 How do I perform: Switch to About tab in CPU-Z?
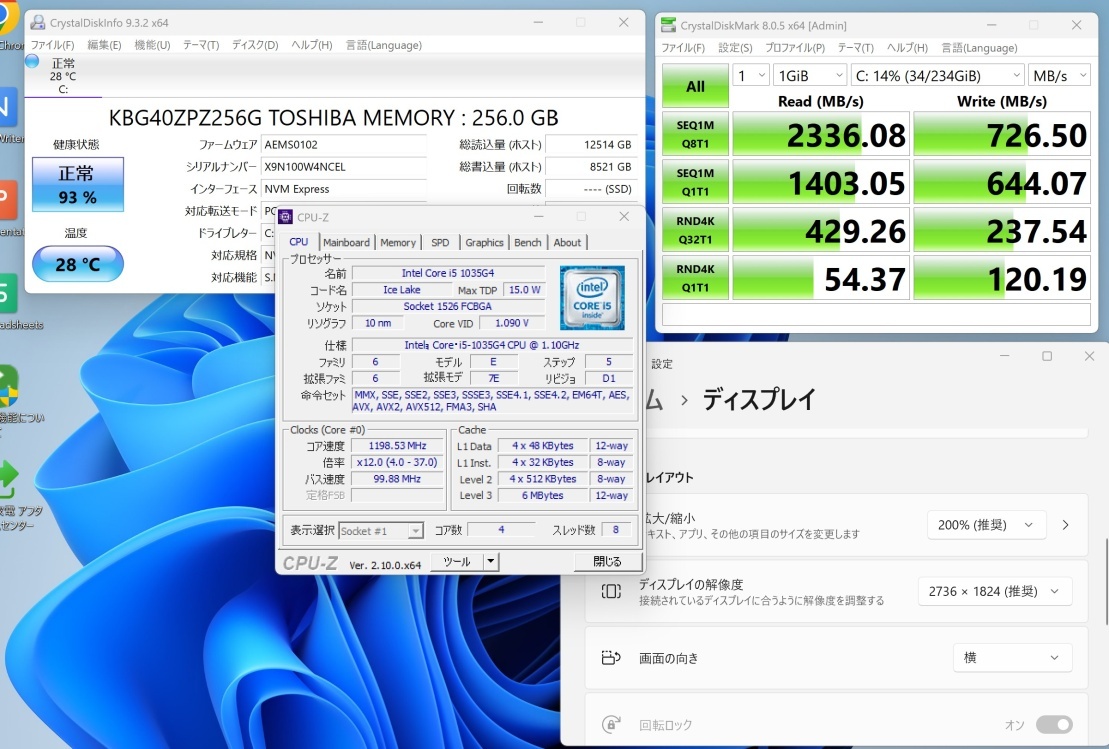pos(567,243)
